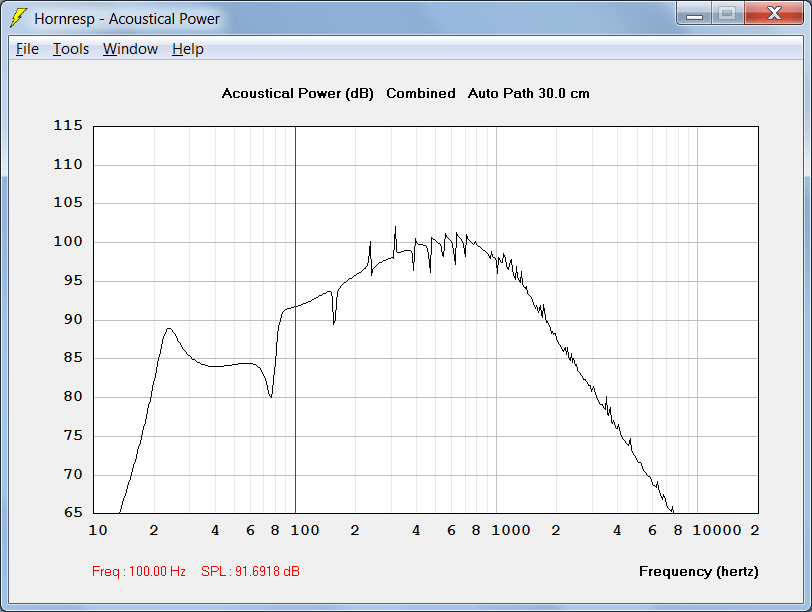Click the 10000 frequency axis label
This screenshot has width=812, height=612.
717,530
